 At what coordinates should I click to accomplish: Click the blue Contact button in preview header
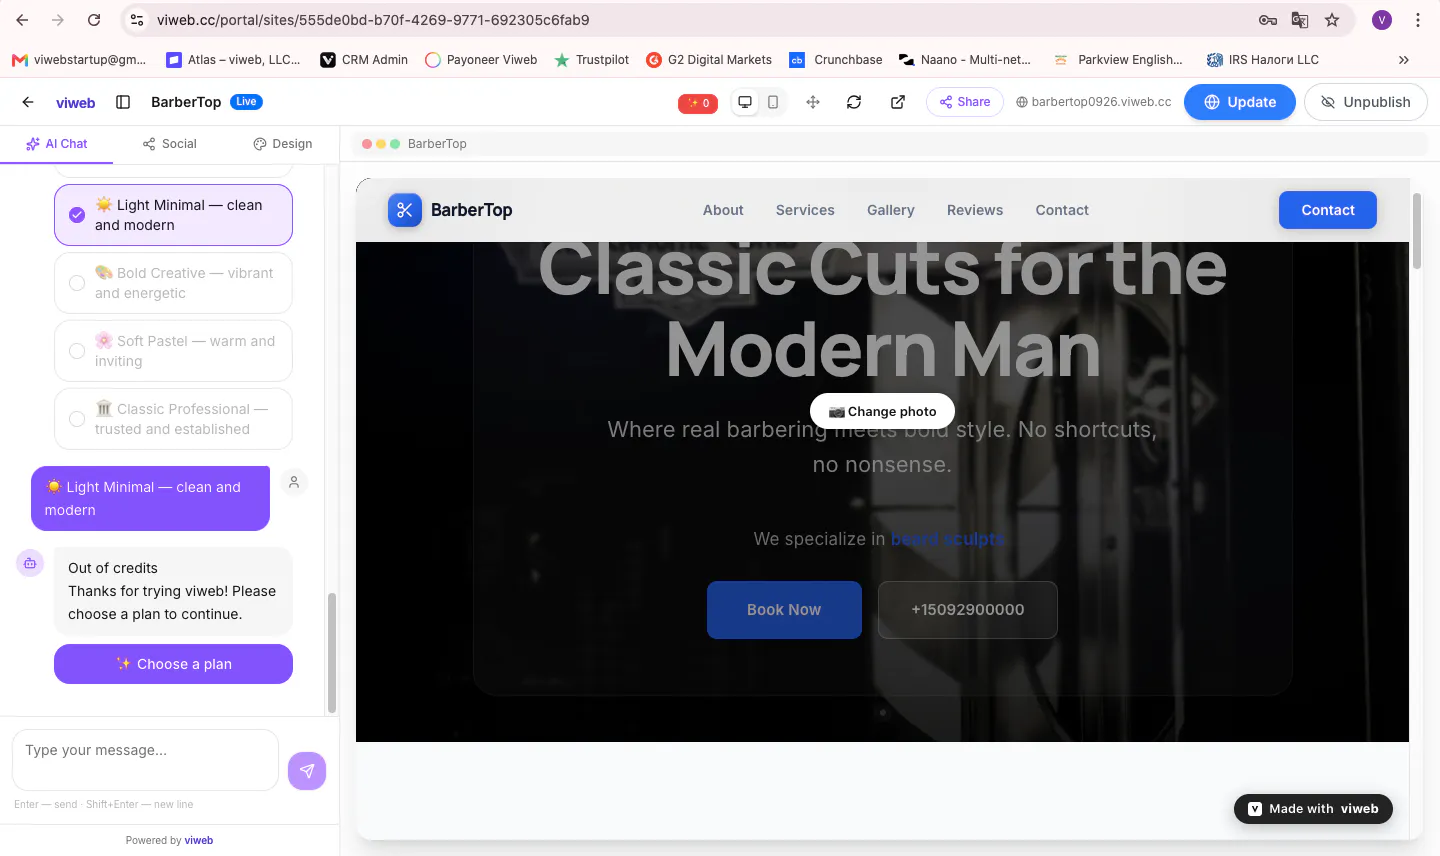coord(1328,210)
